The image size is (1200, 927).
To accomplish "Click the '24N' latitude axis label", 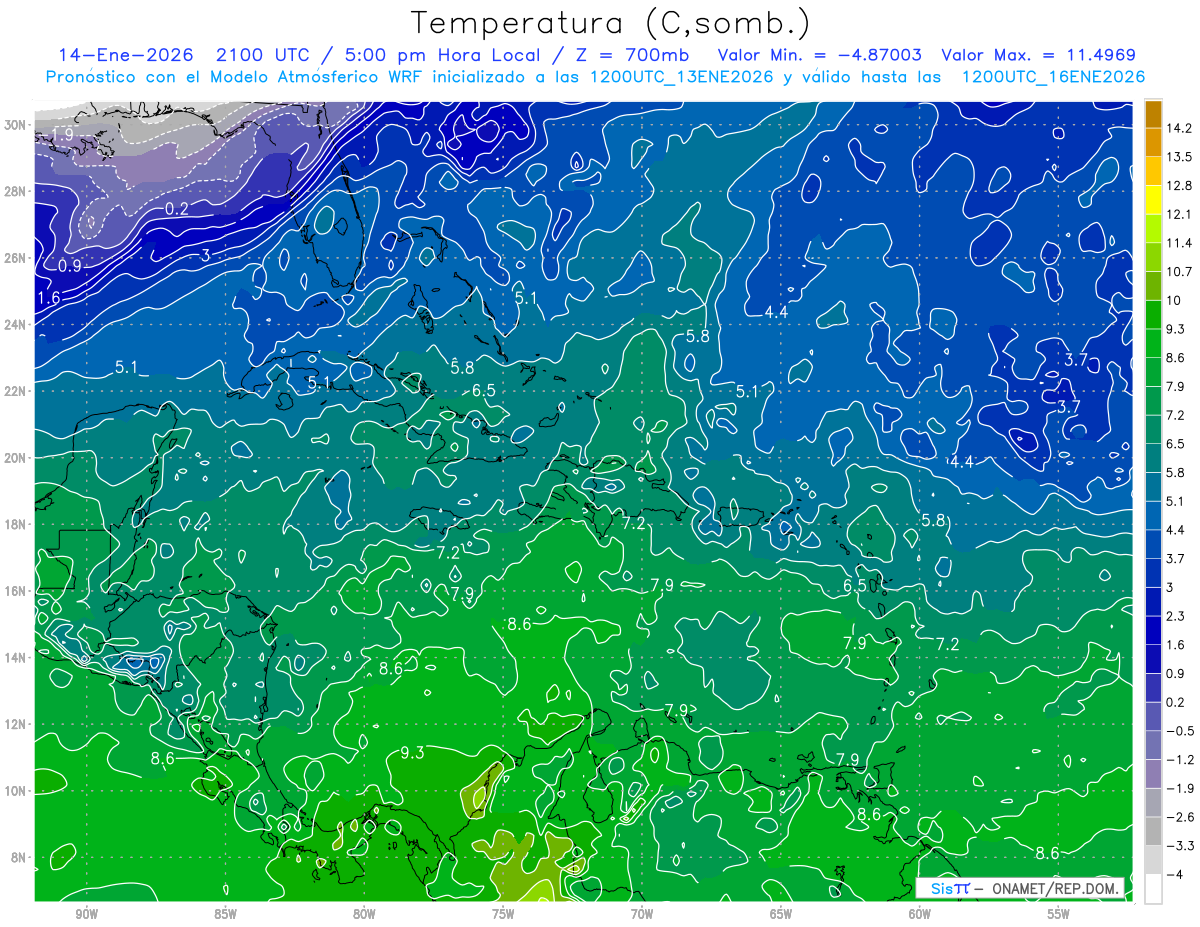I will [16, 324].
